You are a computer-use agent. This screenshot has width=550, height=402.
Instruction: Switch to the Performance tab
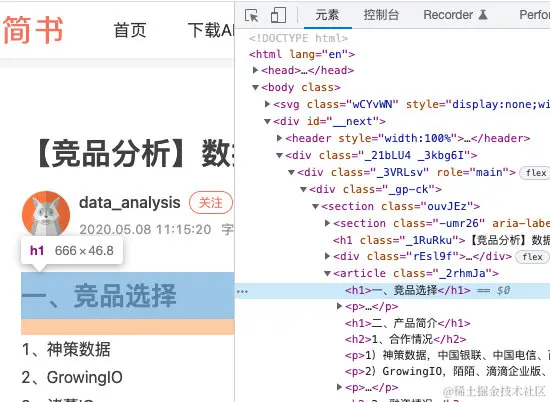pos(535,15)
